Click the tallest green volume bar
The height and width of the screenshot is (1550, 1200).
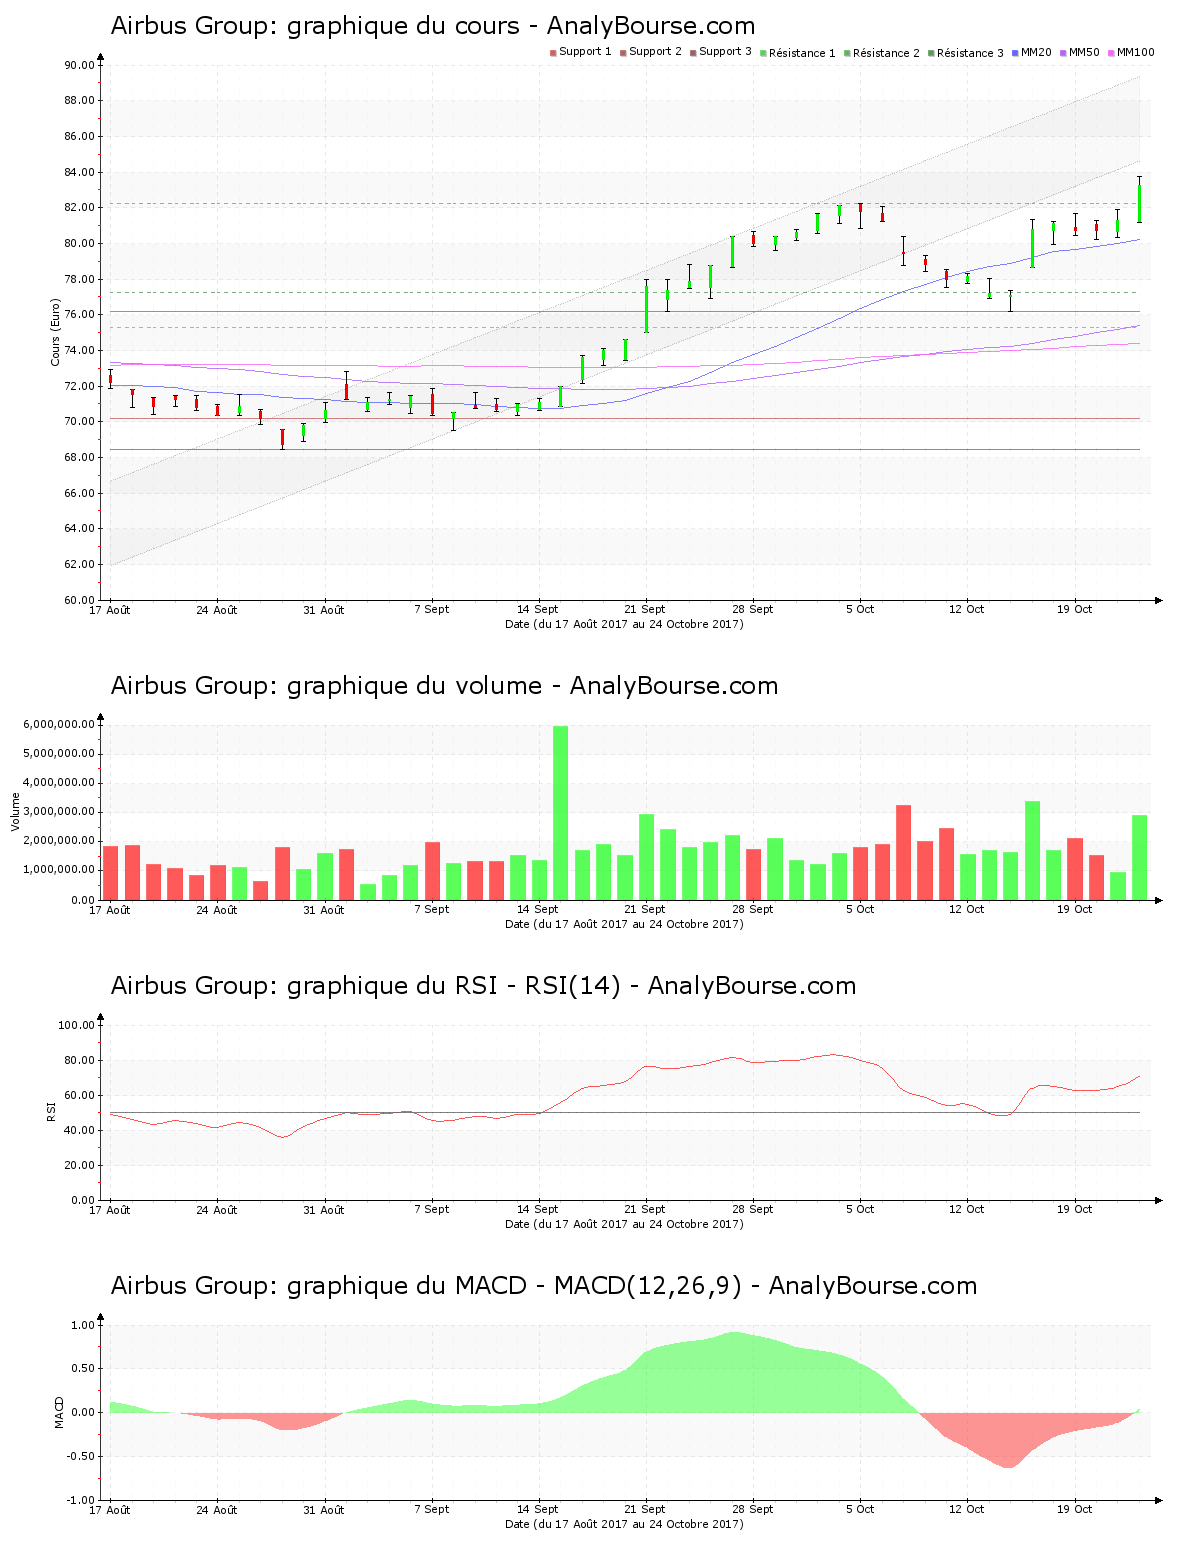point(561,812)
